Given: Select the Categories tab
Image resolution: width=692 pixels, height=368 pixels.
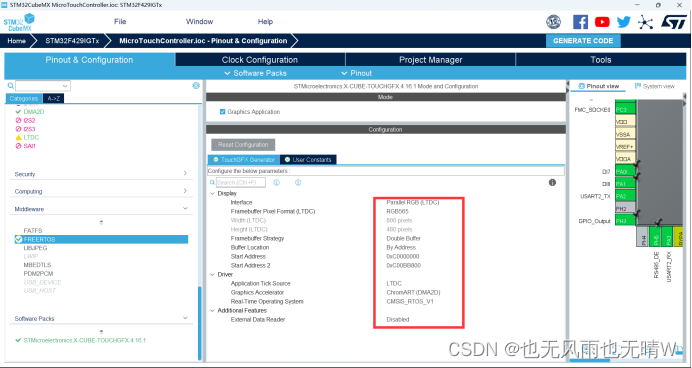Looking at the screenshot, I should tap(24, 98).
